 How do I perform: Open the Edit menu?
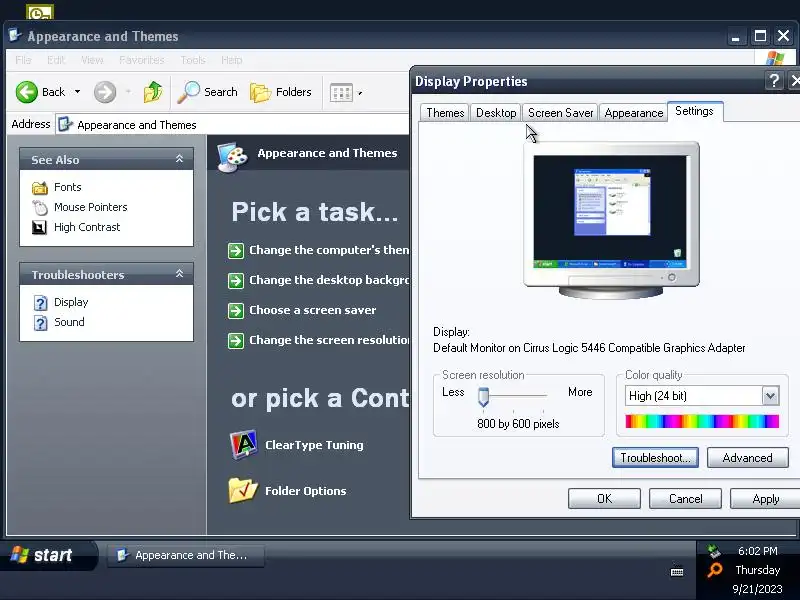click(56, 60)
